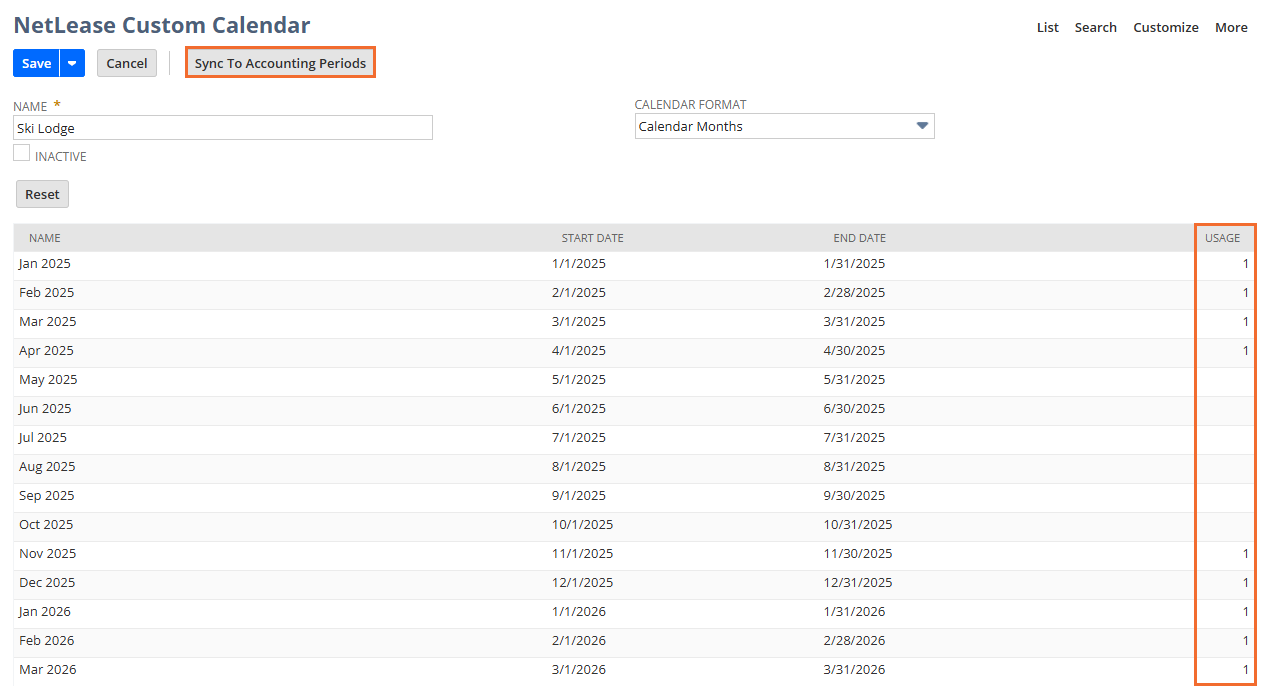Open the List menu link
1271x686 pixels.
[x=1047, y=27]
